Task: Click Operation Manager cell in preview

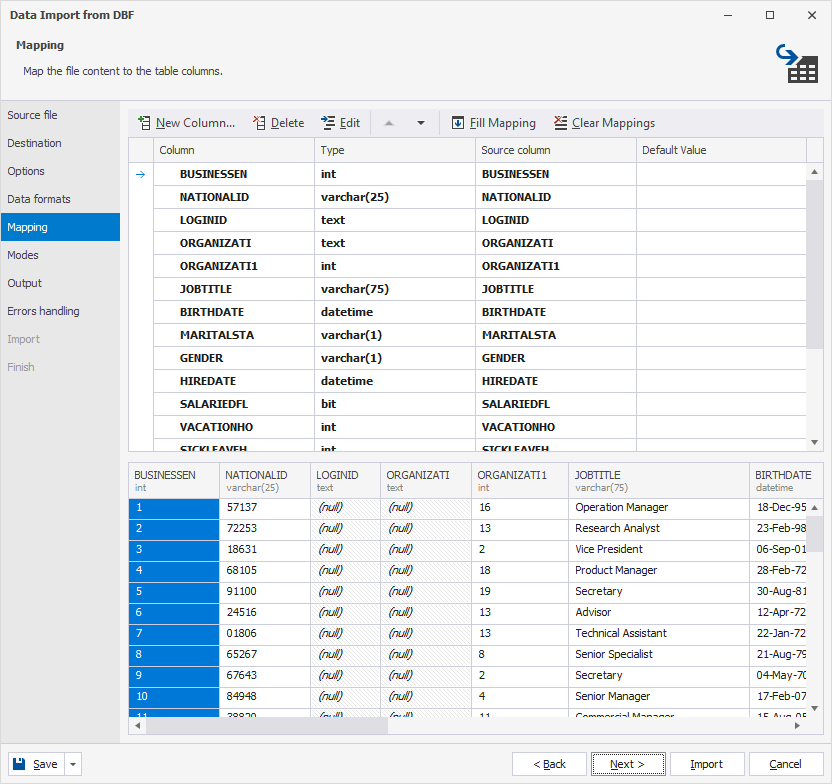Action: click(x=658, y=508)
